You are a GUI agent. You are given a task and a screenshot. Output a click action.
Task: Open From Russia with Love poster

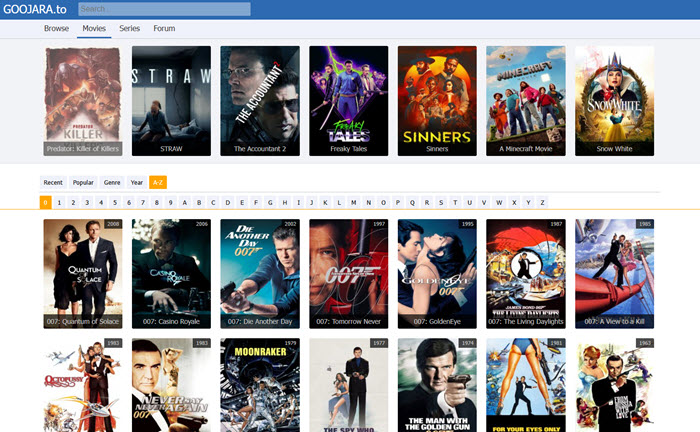tap(614, 385)
